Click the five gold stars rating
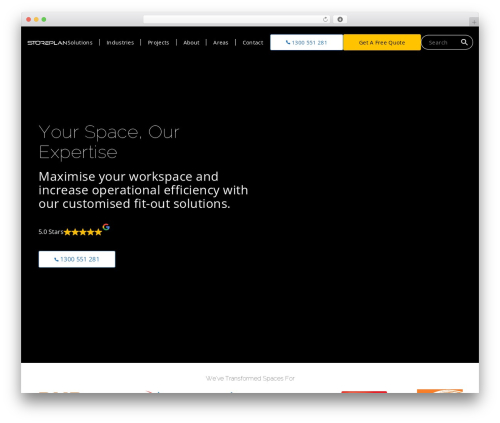The image size is (500, 423). (x=83, y=232)
